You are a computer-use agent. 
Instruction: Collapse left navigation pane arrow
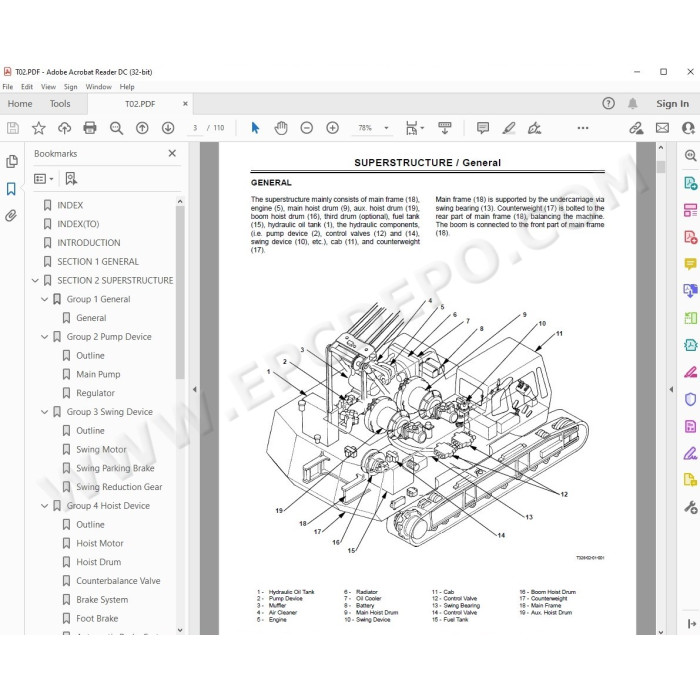pyautogui.click(x=195, y=389)
